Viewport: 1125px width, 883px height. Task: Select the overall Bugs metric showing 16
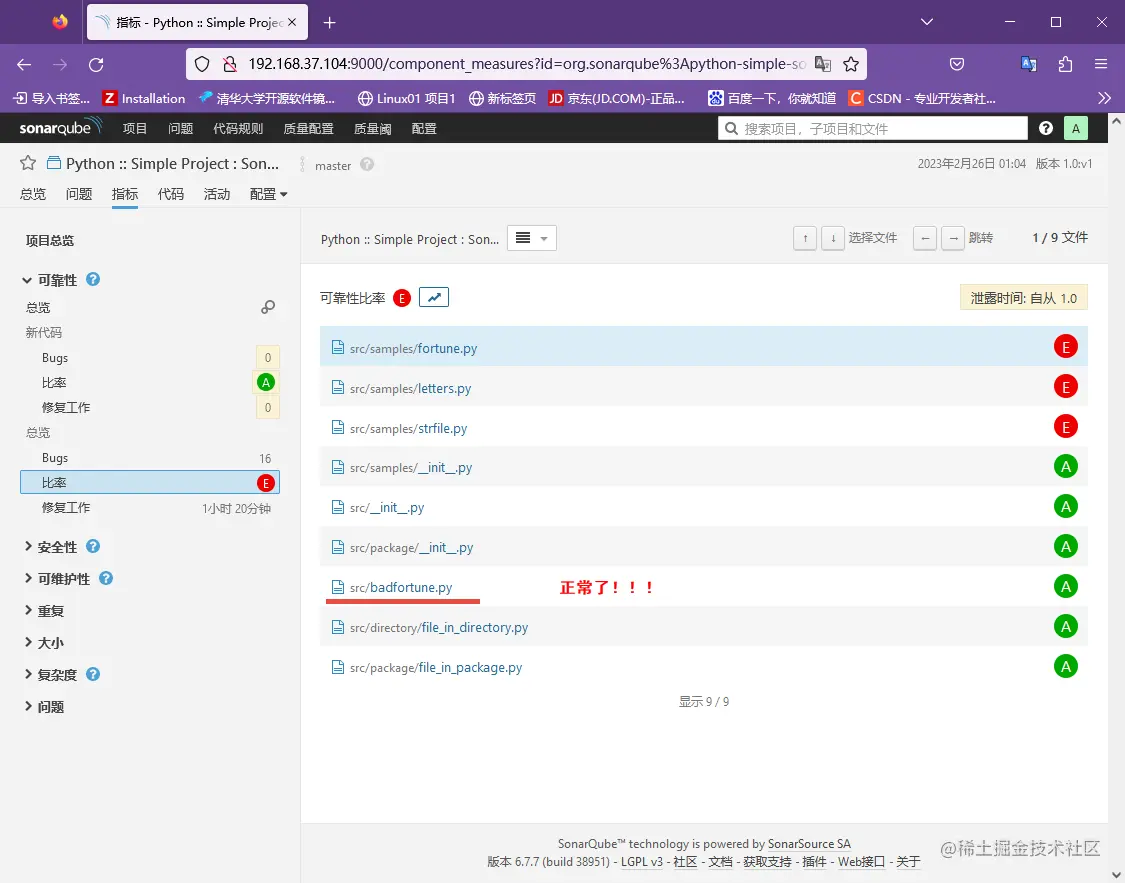[x=150, y=458]
